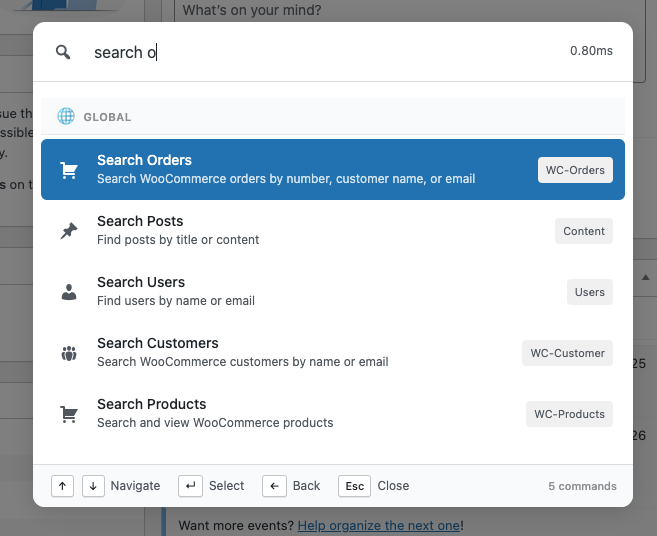This screenshot has width=657, height=536.
Task: Click the group icon for Search Customers
Action: point(69,353)
